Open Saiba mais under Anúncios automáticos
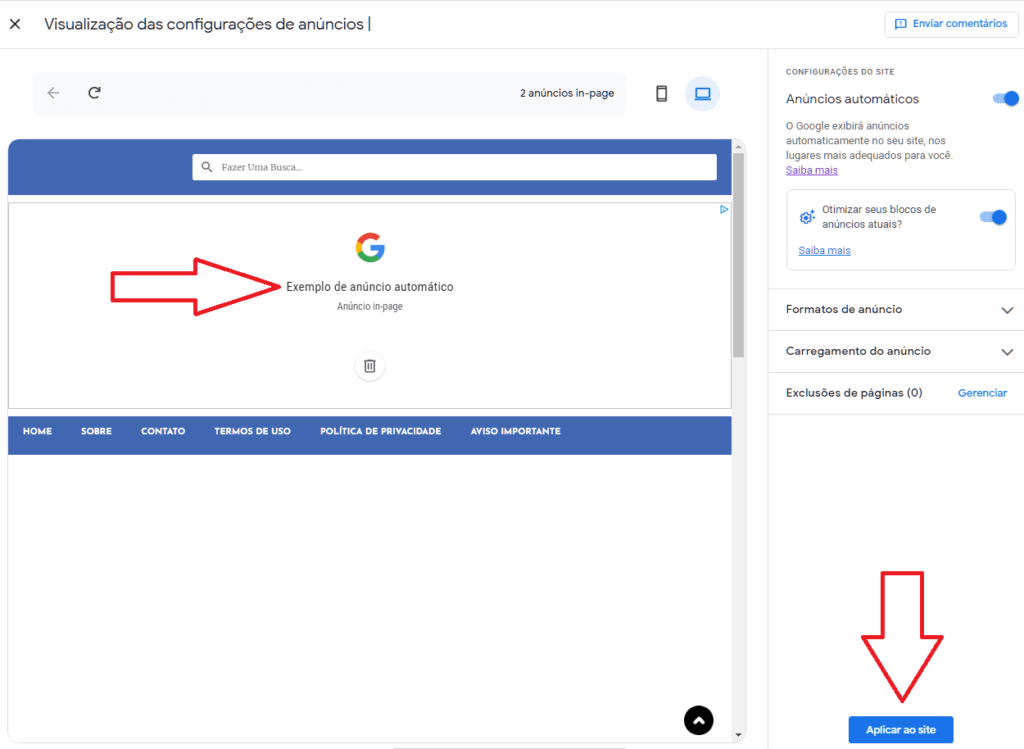 [x=811, y=170]
